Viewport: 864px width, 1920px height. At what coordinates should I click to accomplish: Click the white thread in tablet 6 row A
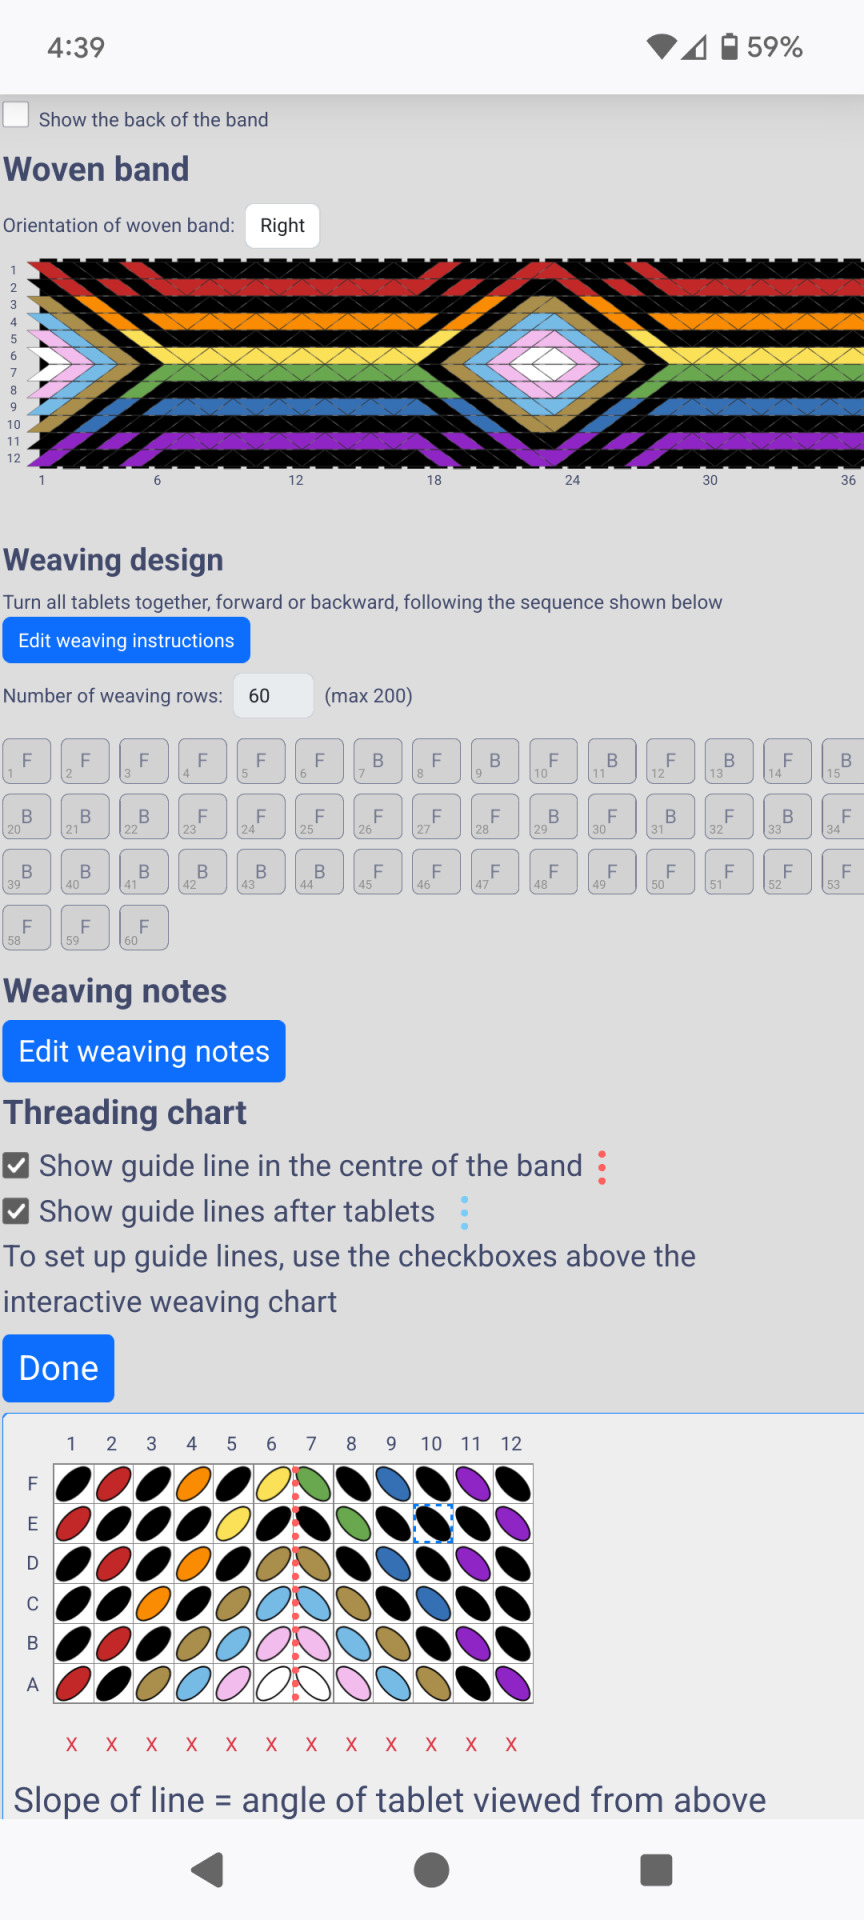pyautogui.click(x=273, y=1683)
